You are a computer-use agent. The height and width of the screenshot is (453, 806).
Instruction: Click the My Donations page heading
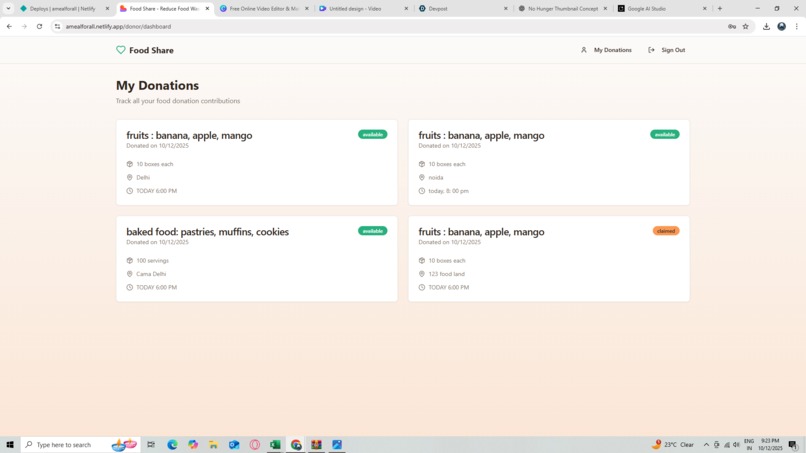click(x=157, y=85)
